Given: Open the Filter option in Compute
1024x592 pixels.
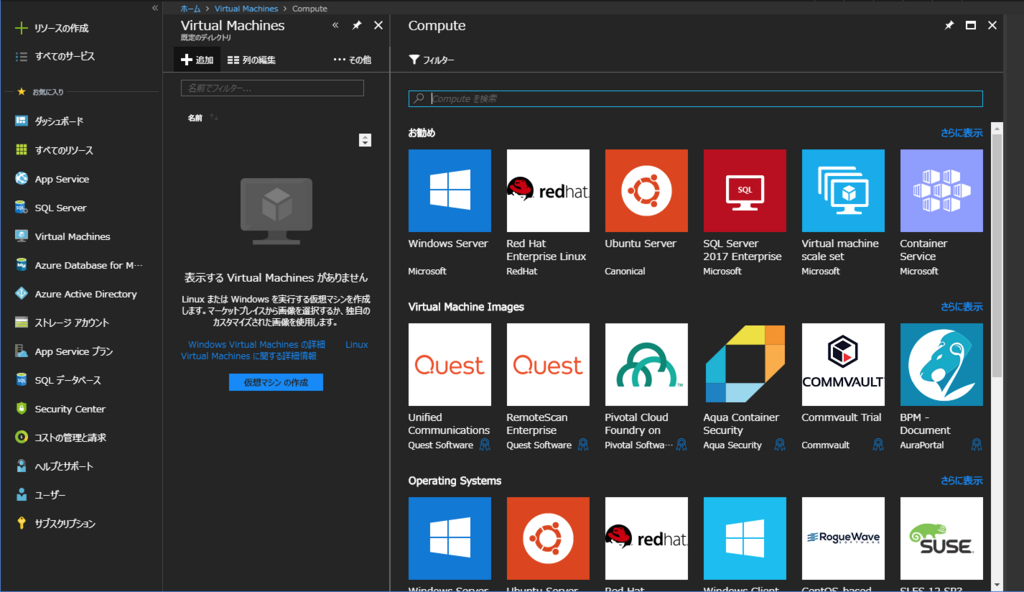Looking at the screenshot, I should [432, 59].
